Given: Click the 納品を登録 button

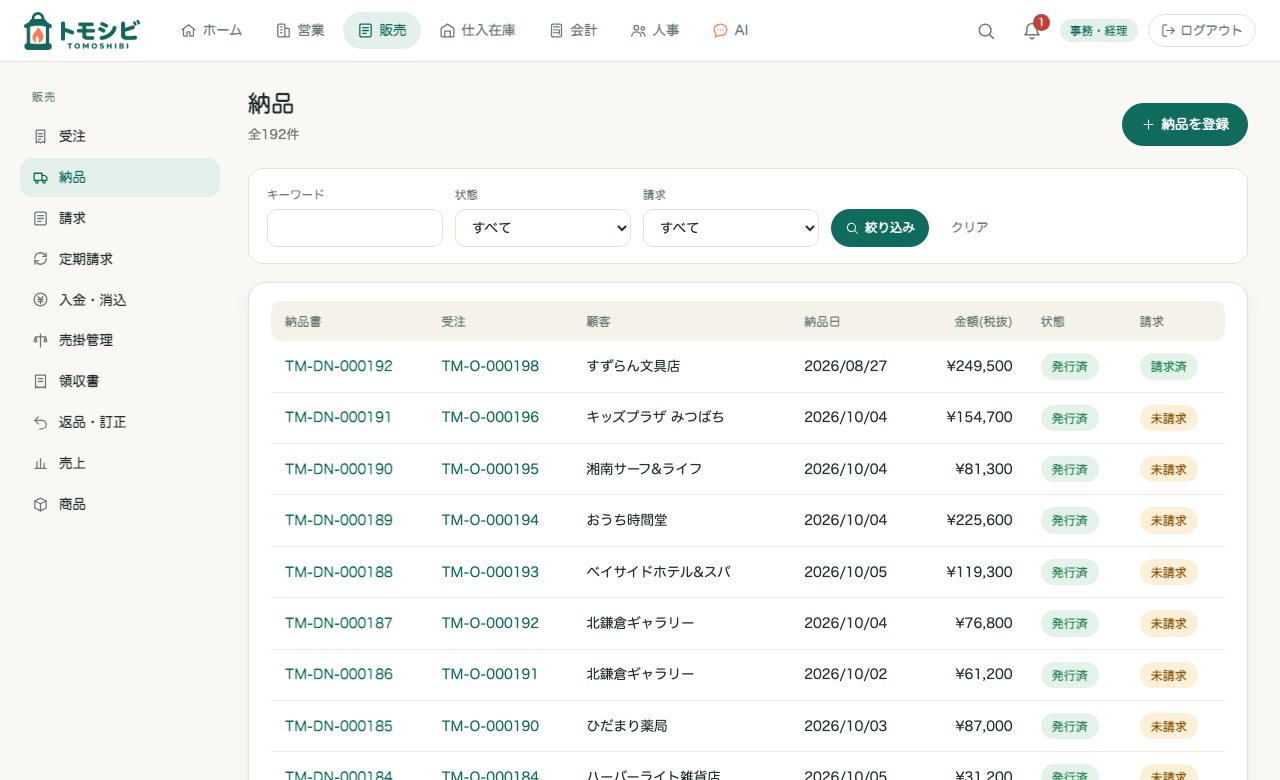Looking at the screenshot, I should point(1185,125).
